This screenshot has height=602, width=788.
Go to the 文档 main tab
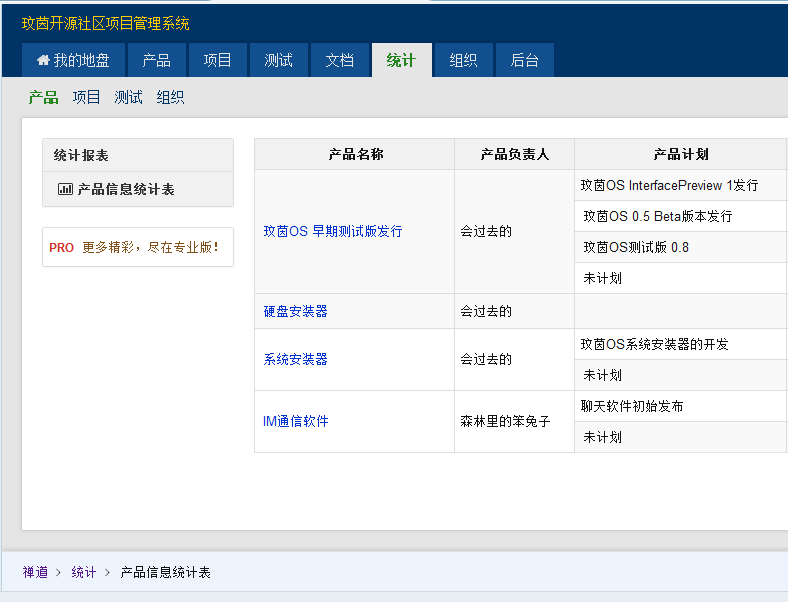[339, 60]
